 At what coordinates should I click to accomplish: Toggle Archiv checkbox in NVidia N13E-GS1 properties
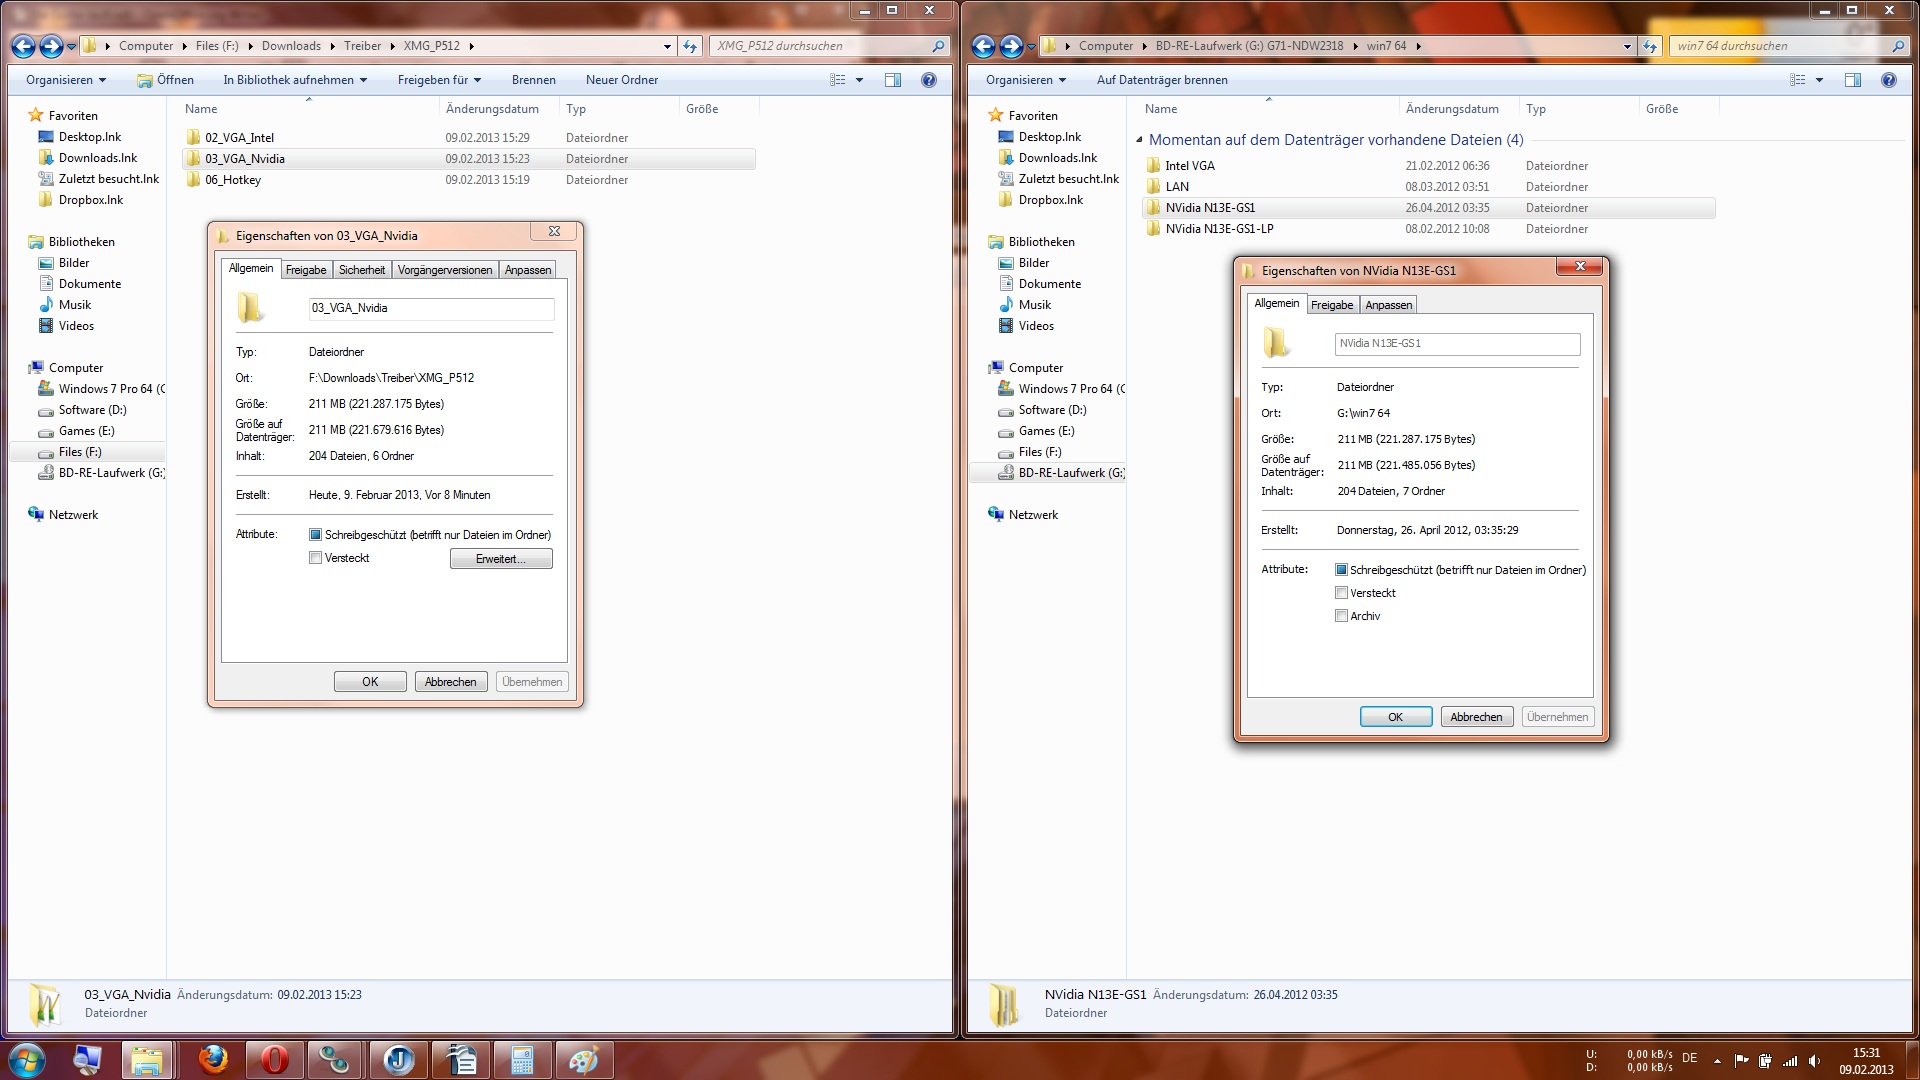point(1341,616)
